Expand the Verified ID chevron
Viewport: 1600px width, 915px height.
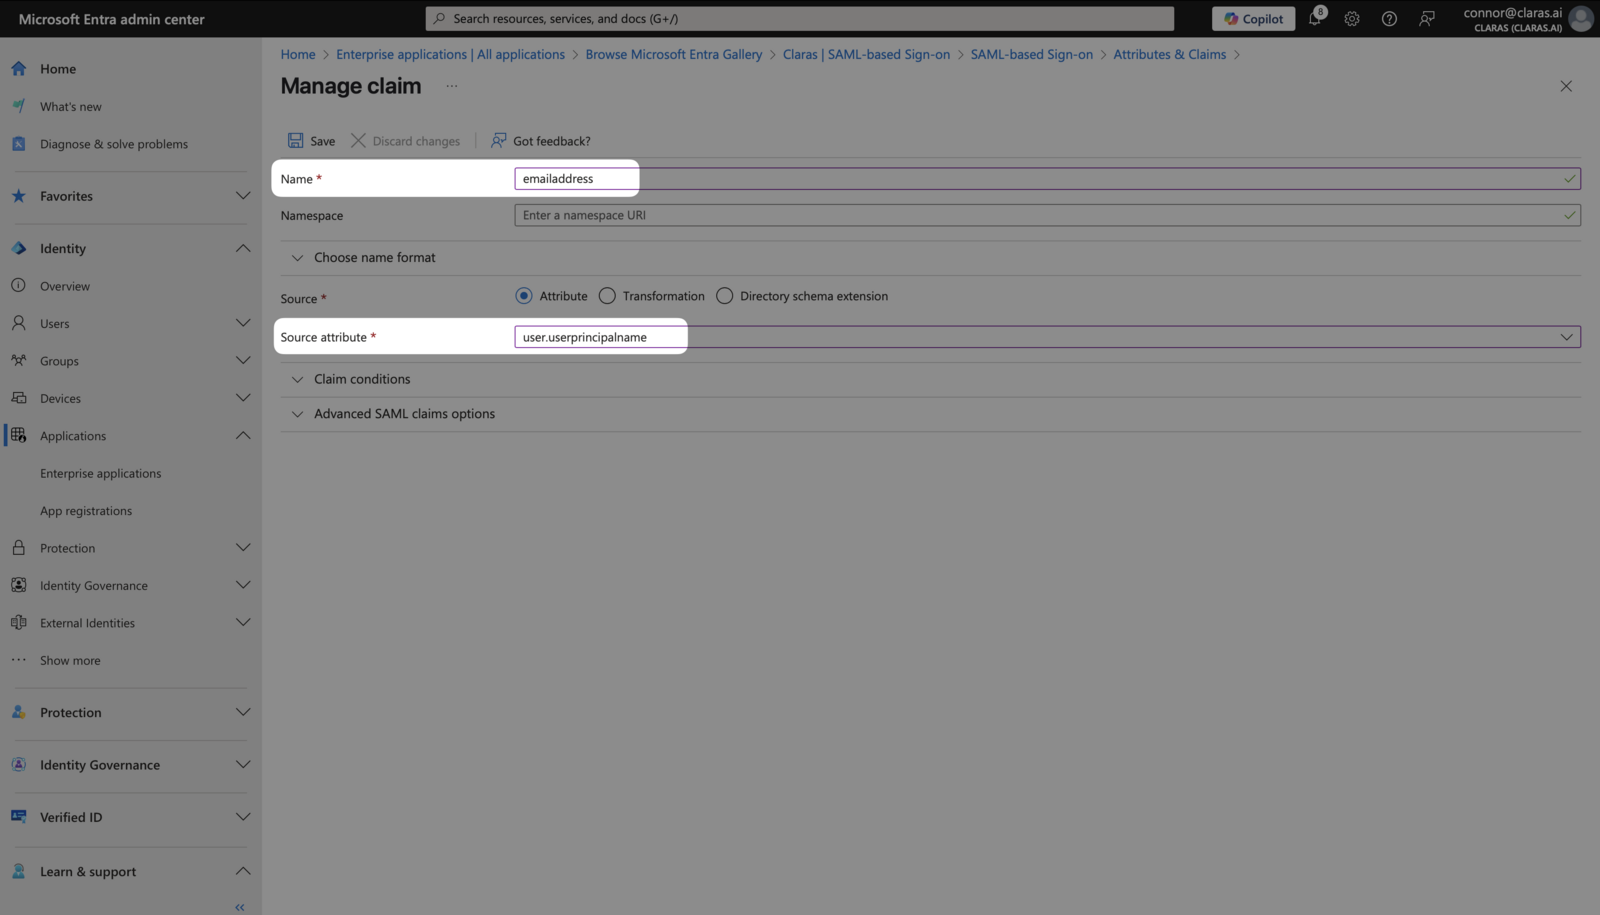pyautogui.click(x=243, y=817)
